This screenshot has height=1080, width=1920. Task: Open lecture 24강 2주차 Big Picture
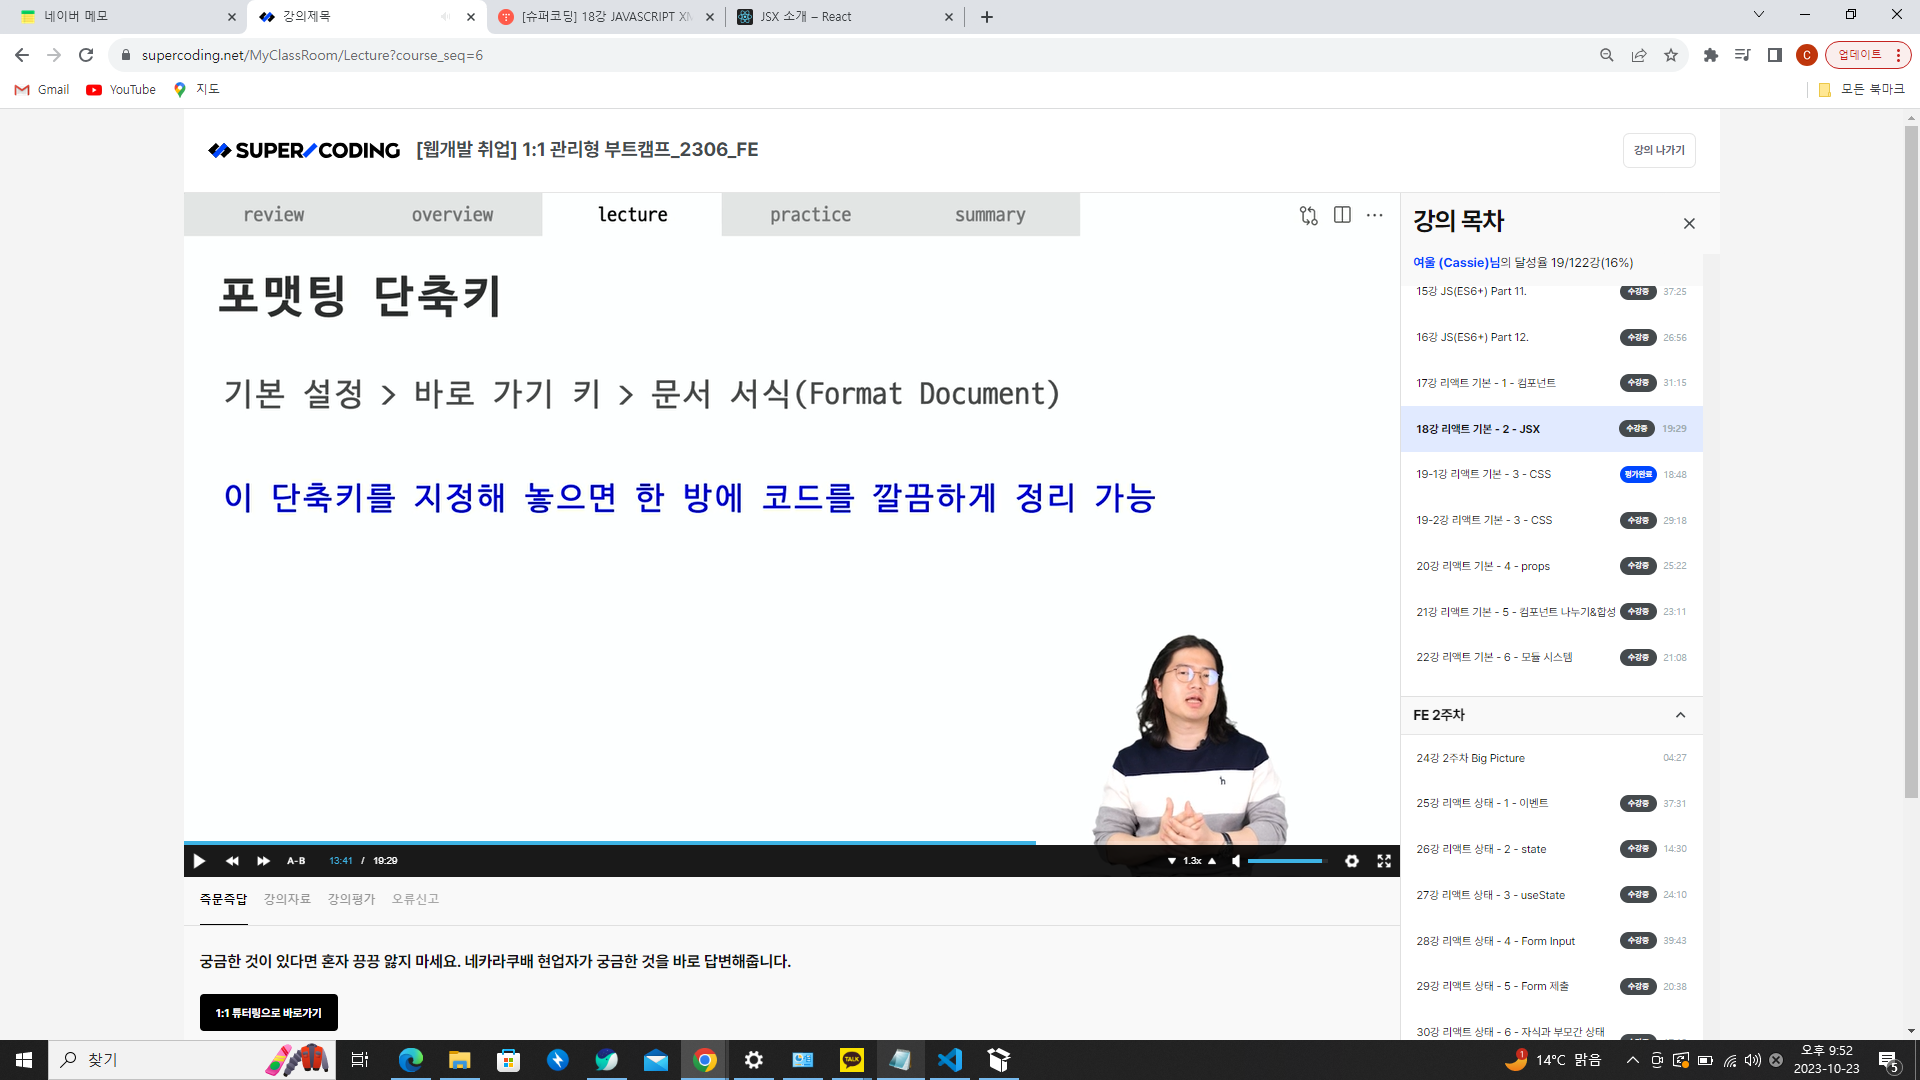[x=1551, y=758]
